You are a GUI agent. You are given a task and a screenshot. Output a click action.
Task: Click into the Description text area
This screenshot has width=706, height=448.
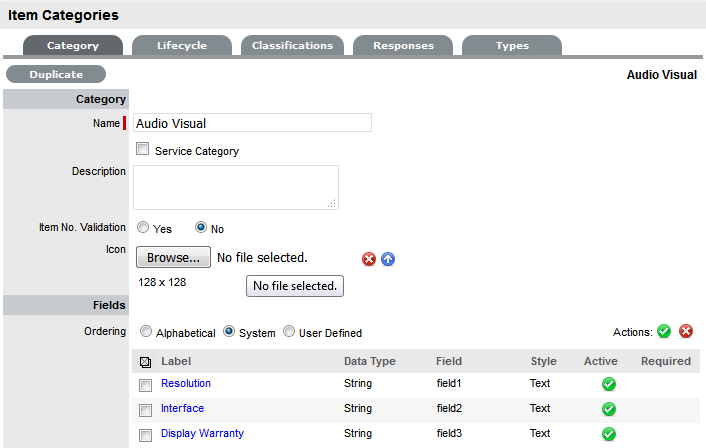coord(235,187)
